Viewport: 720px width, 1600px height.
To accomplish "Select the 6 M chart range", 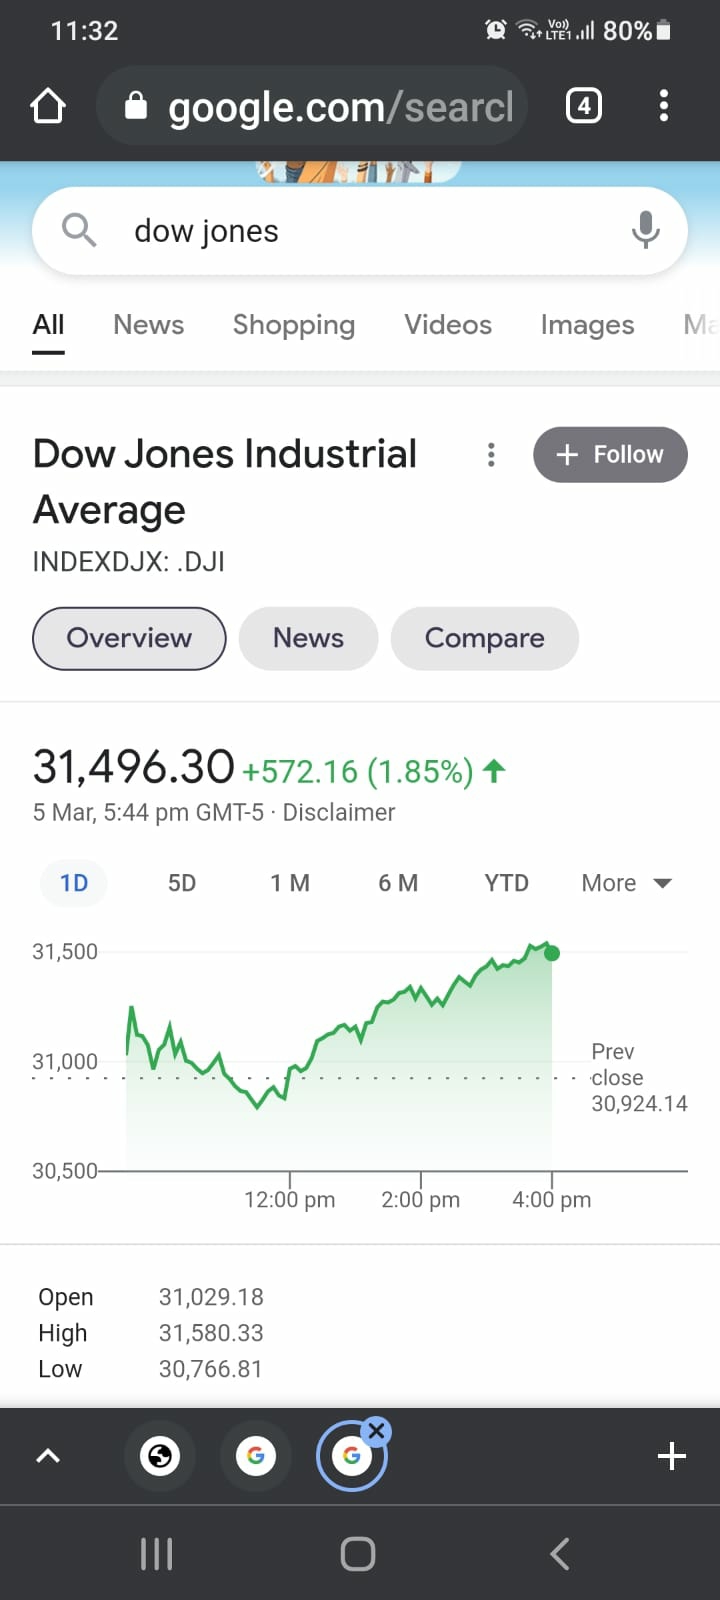I will [x=398, y=883].
